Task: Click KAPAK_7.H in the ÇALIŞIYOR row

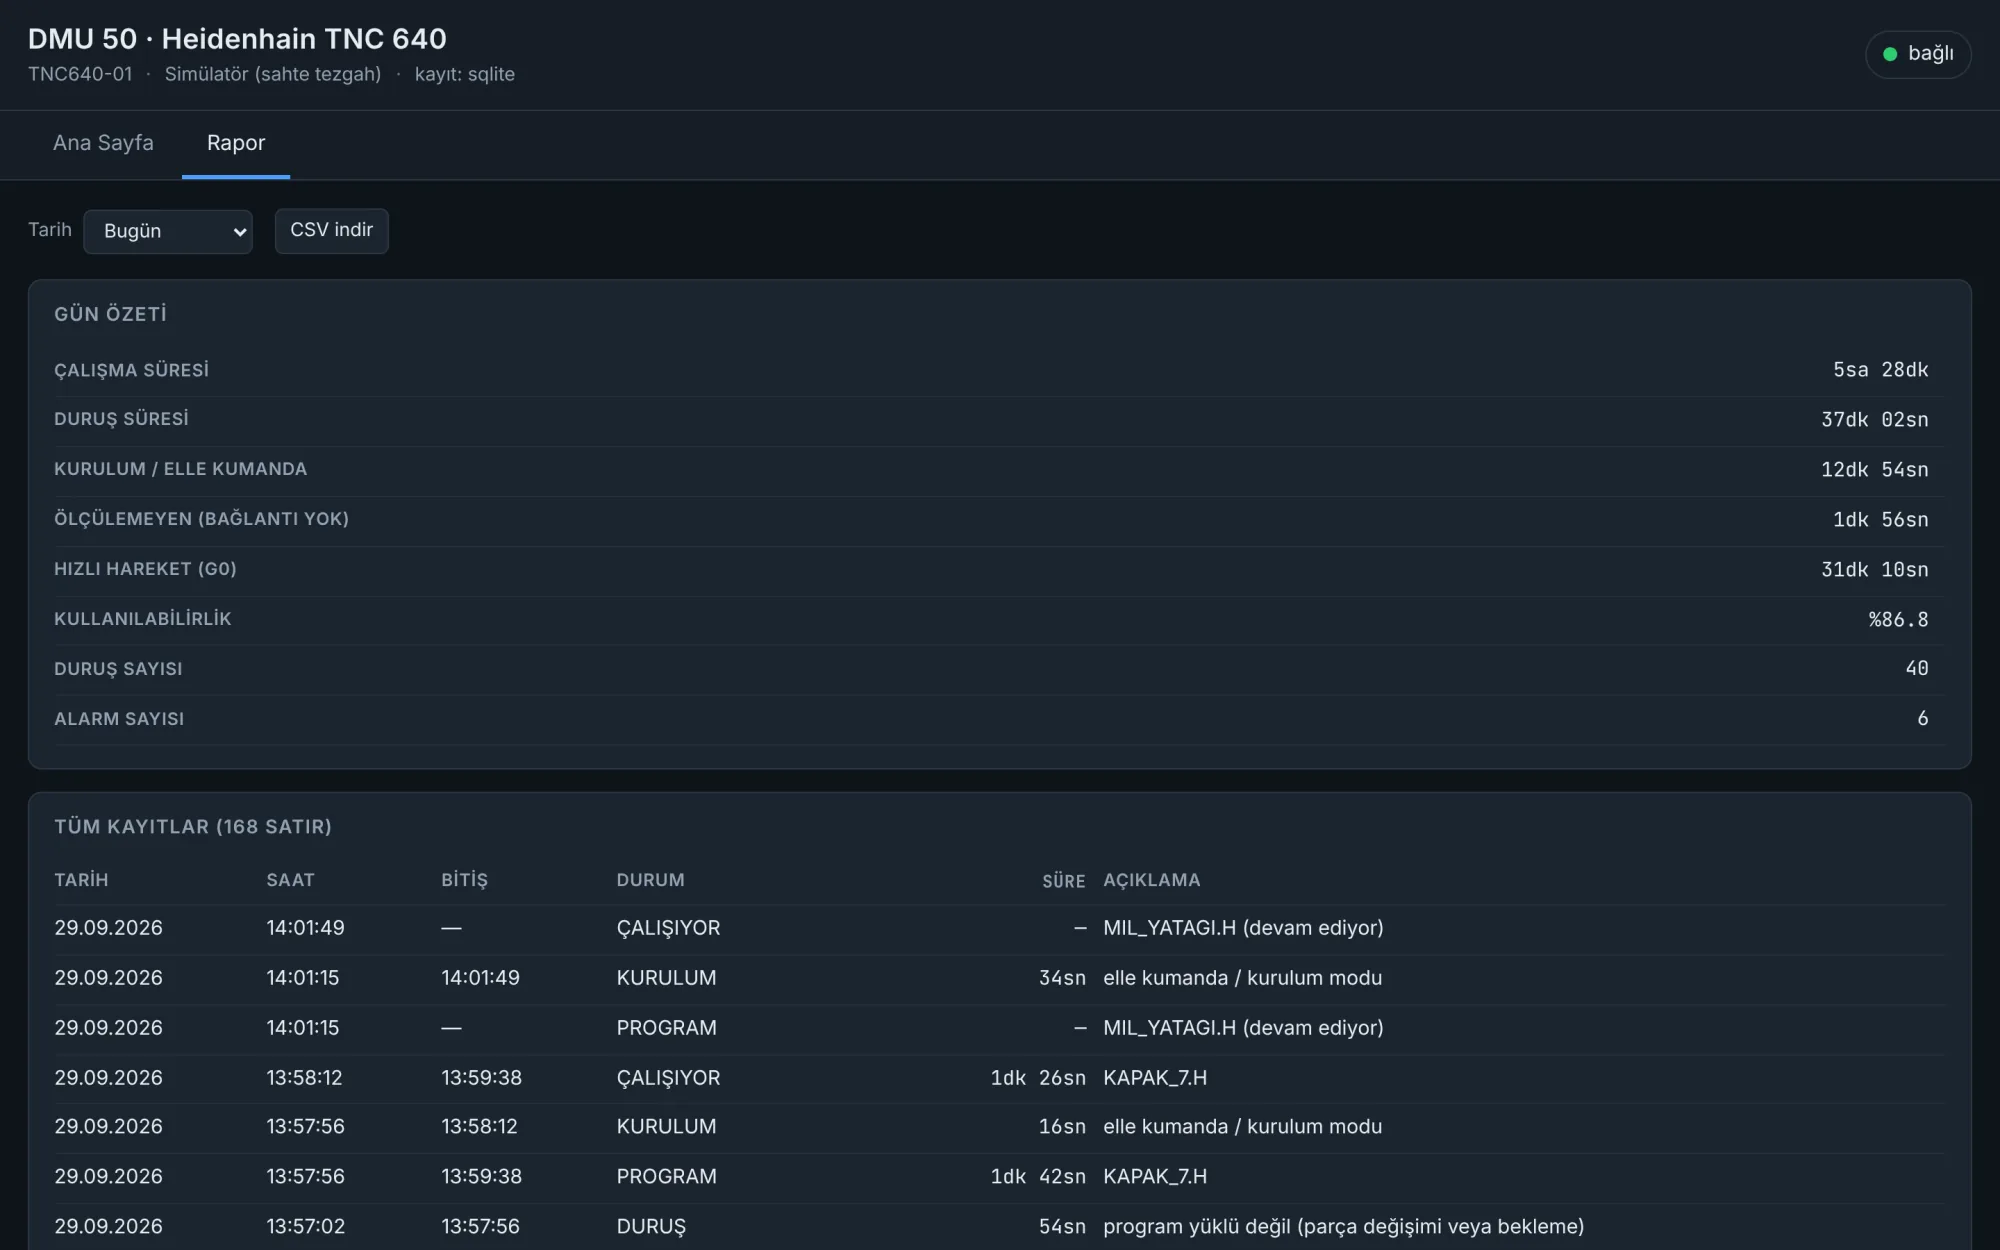Action: (1155, 1078)
